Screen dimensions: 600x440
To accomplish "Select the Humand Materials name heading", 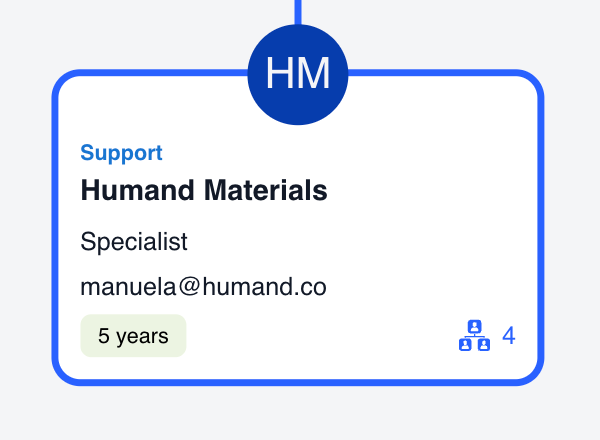I will click(x=204, y=189).
